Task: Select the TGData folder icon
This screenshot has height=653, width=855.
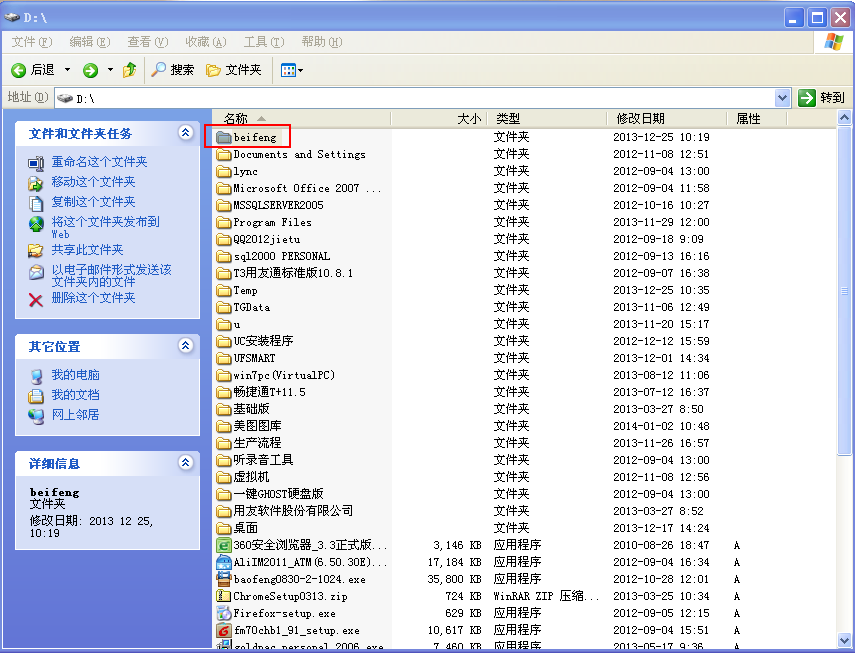Action: (x=224, y=307)
